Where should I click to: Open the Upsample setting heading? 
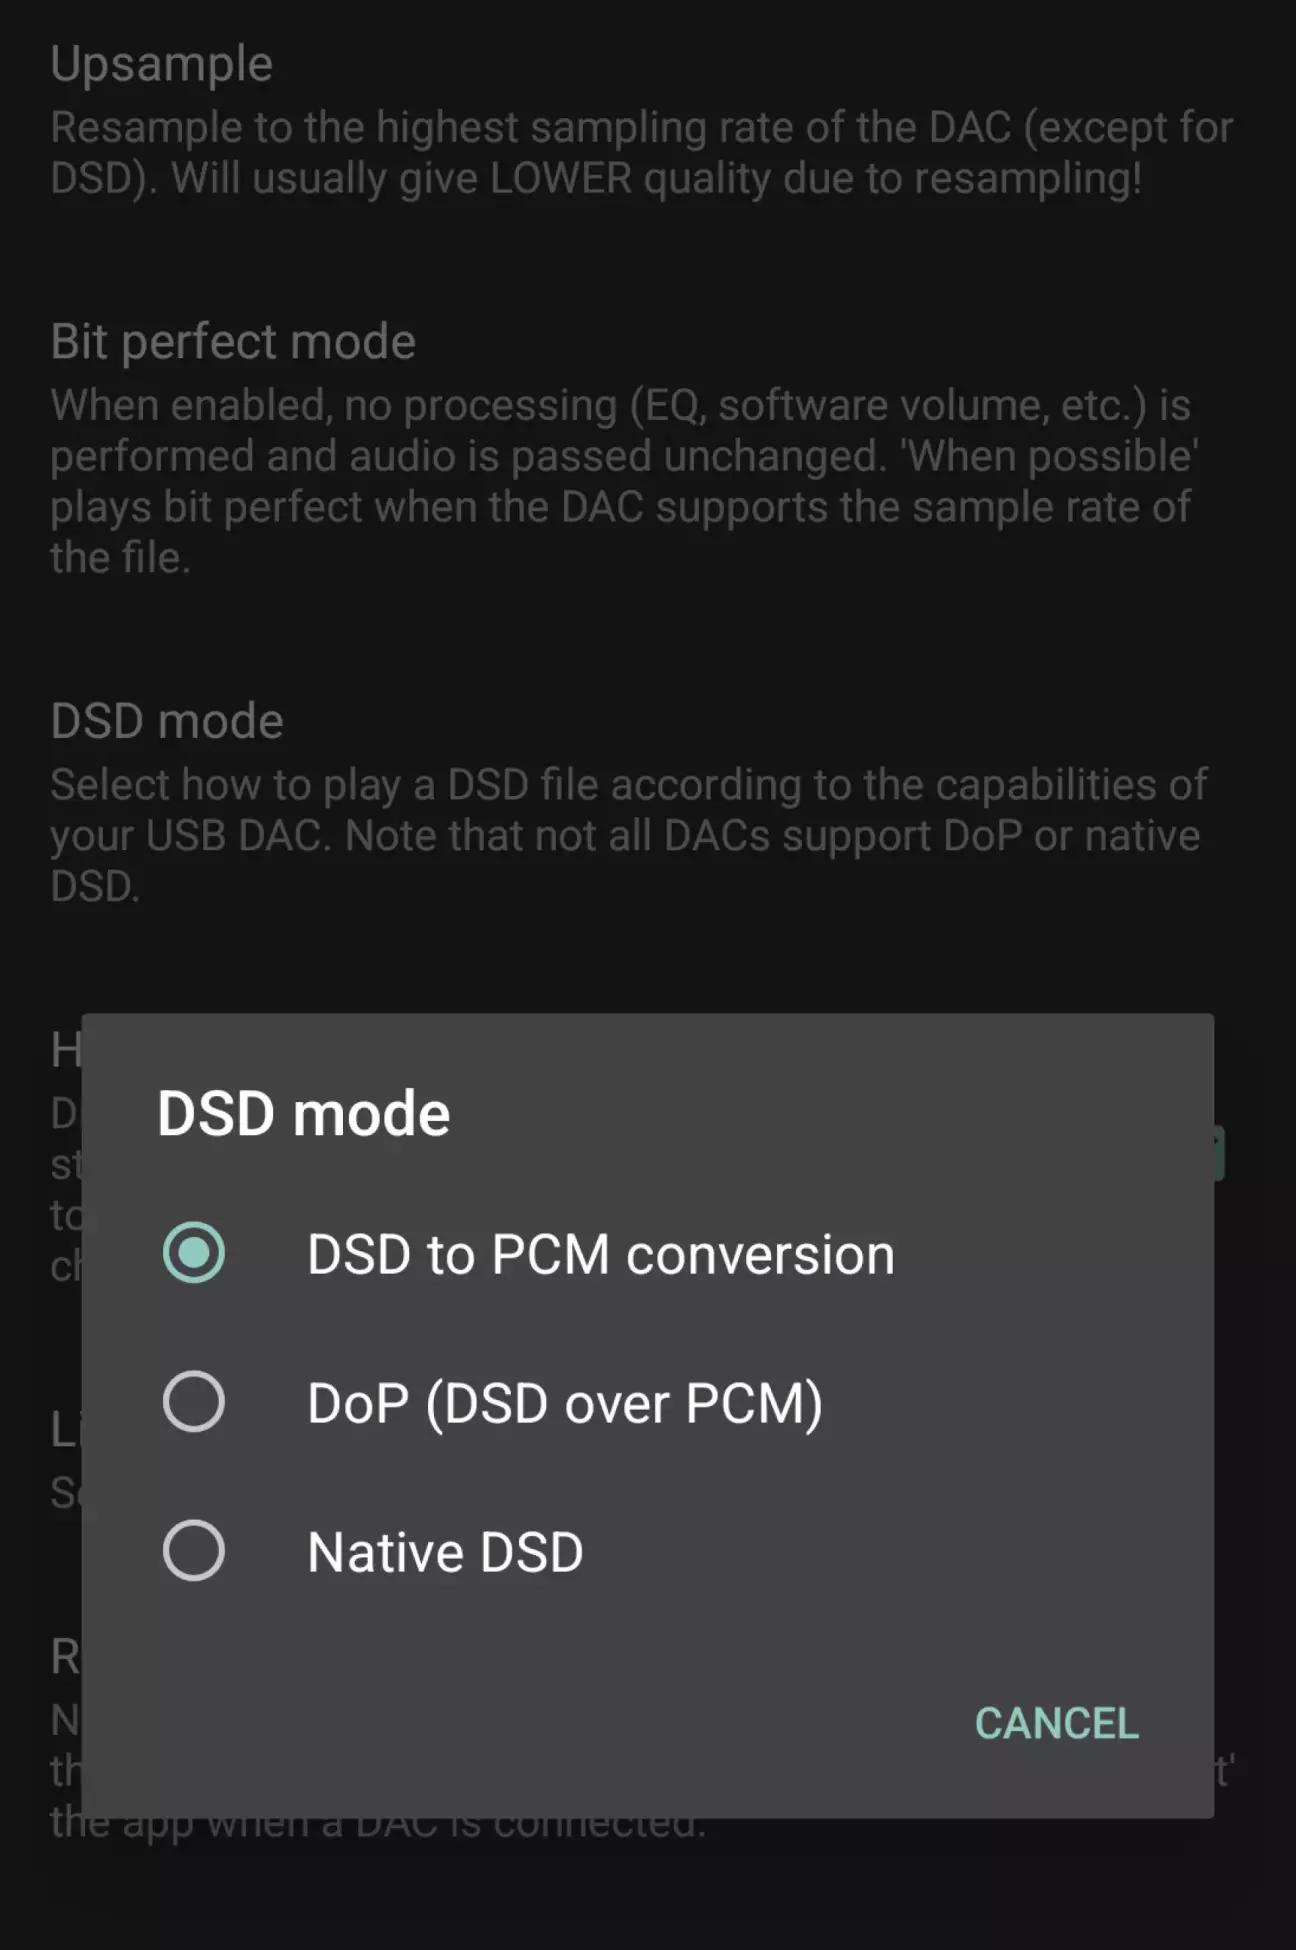tap(161, 64)
